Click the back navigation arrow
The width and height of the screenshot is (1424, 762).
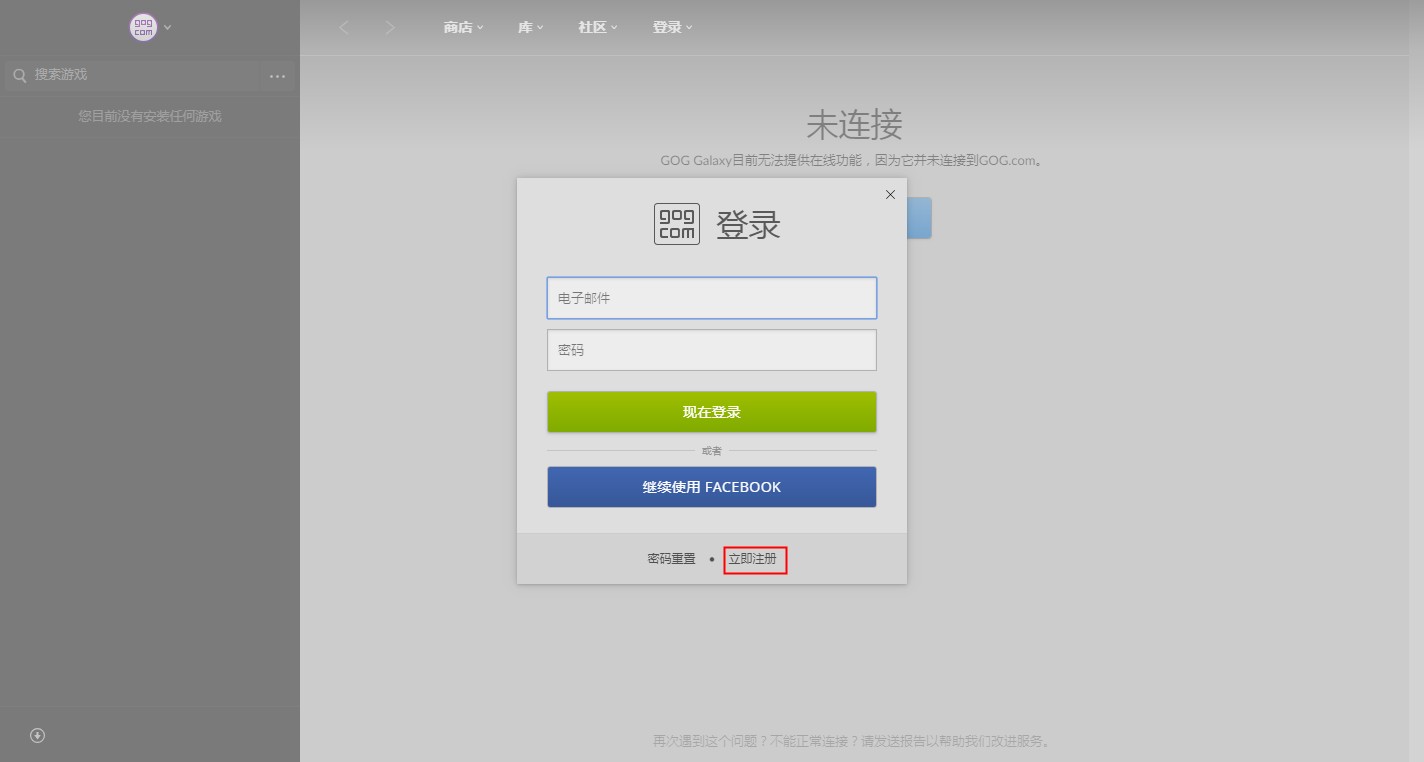pyautogui.click(x=344, y=27)
